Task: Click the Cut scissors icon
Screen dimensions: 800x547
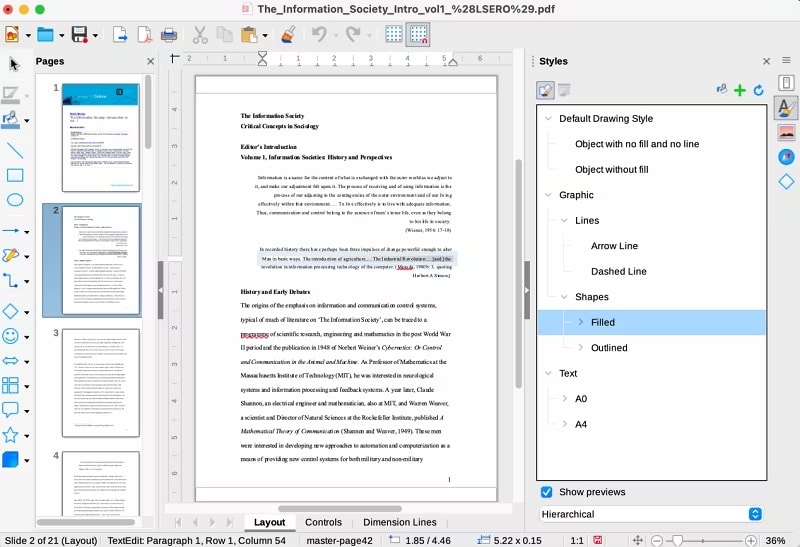Action: pos(200,35)
